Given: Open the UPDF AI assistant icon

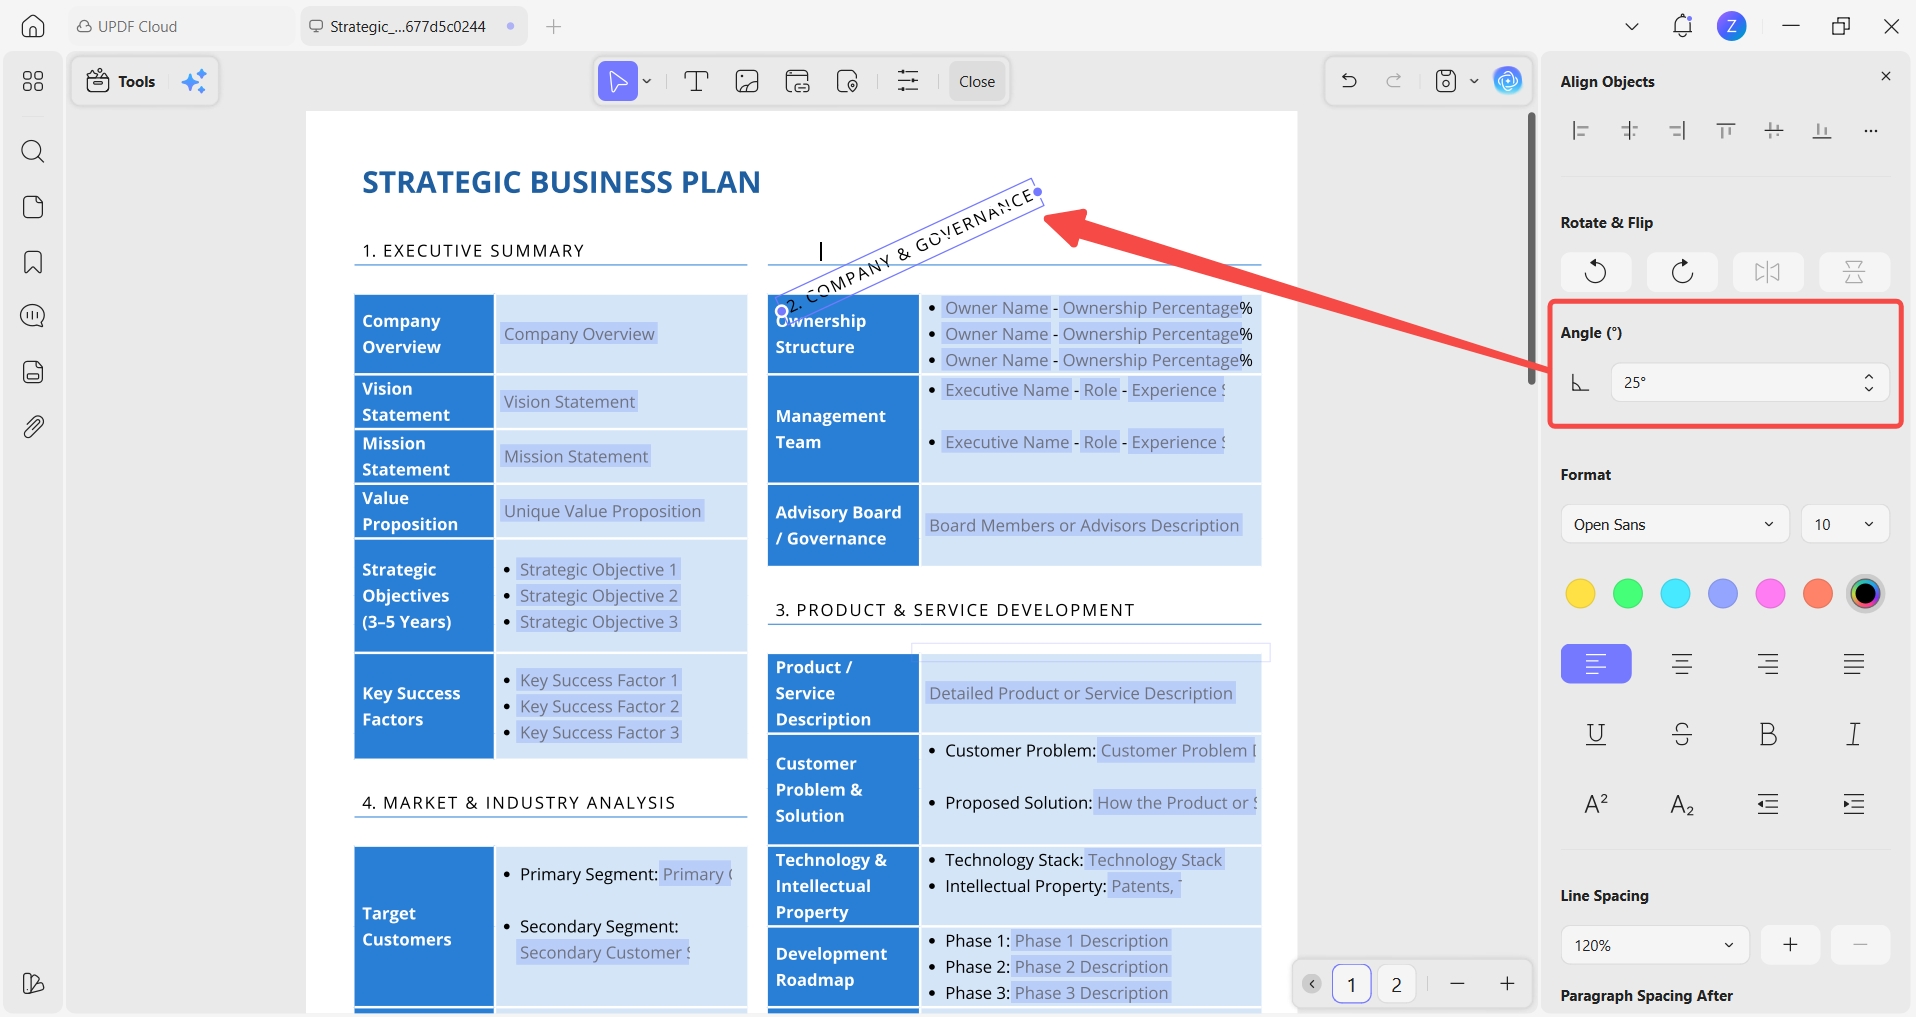Looking at the screenshot, I should [1507, 81].
